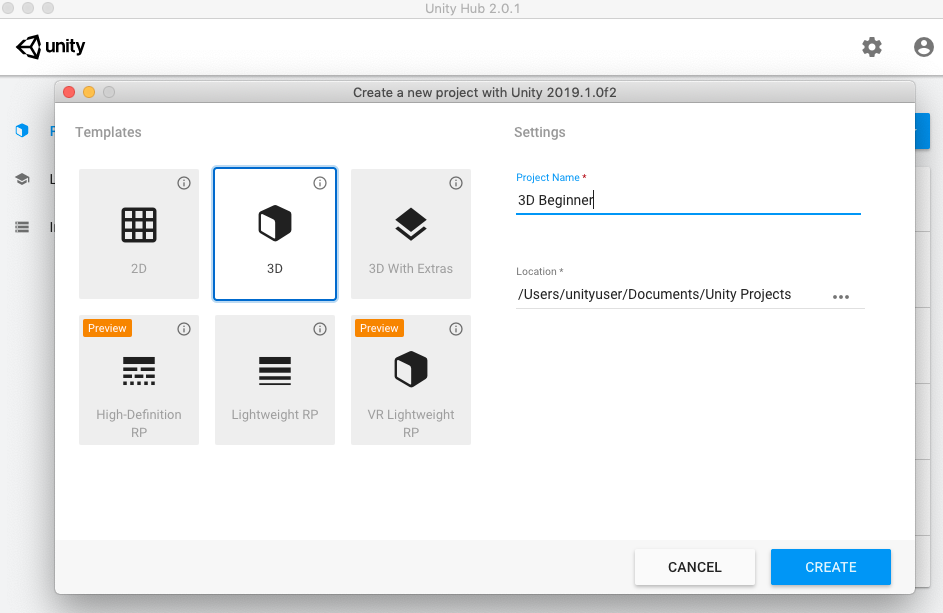This screenshot has width=943, height=613.
Task: Click the 3D With Extras layers icon
Action: coord(411,224)
